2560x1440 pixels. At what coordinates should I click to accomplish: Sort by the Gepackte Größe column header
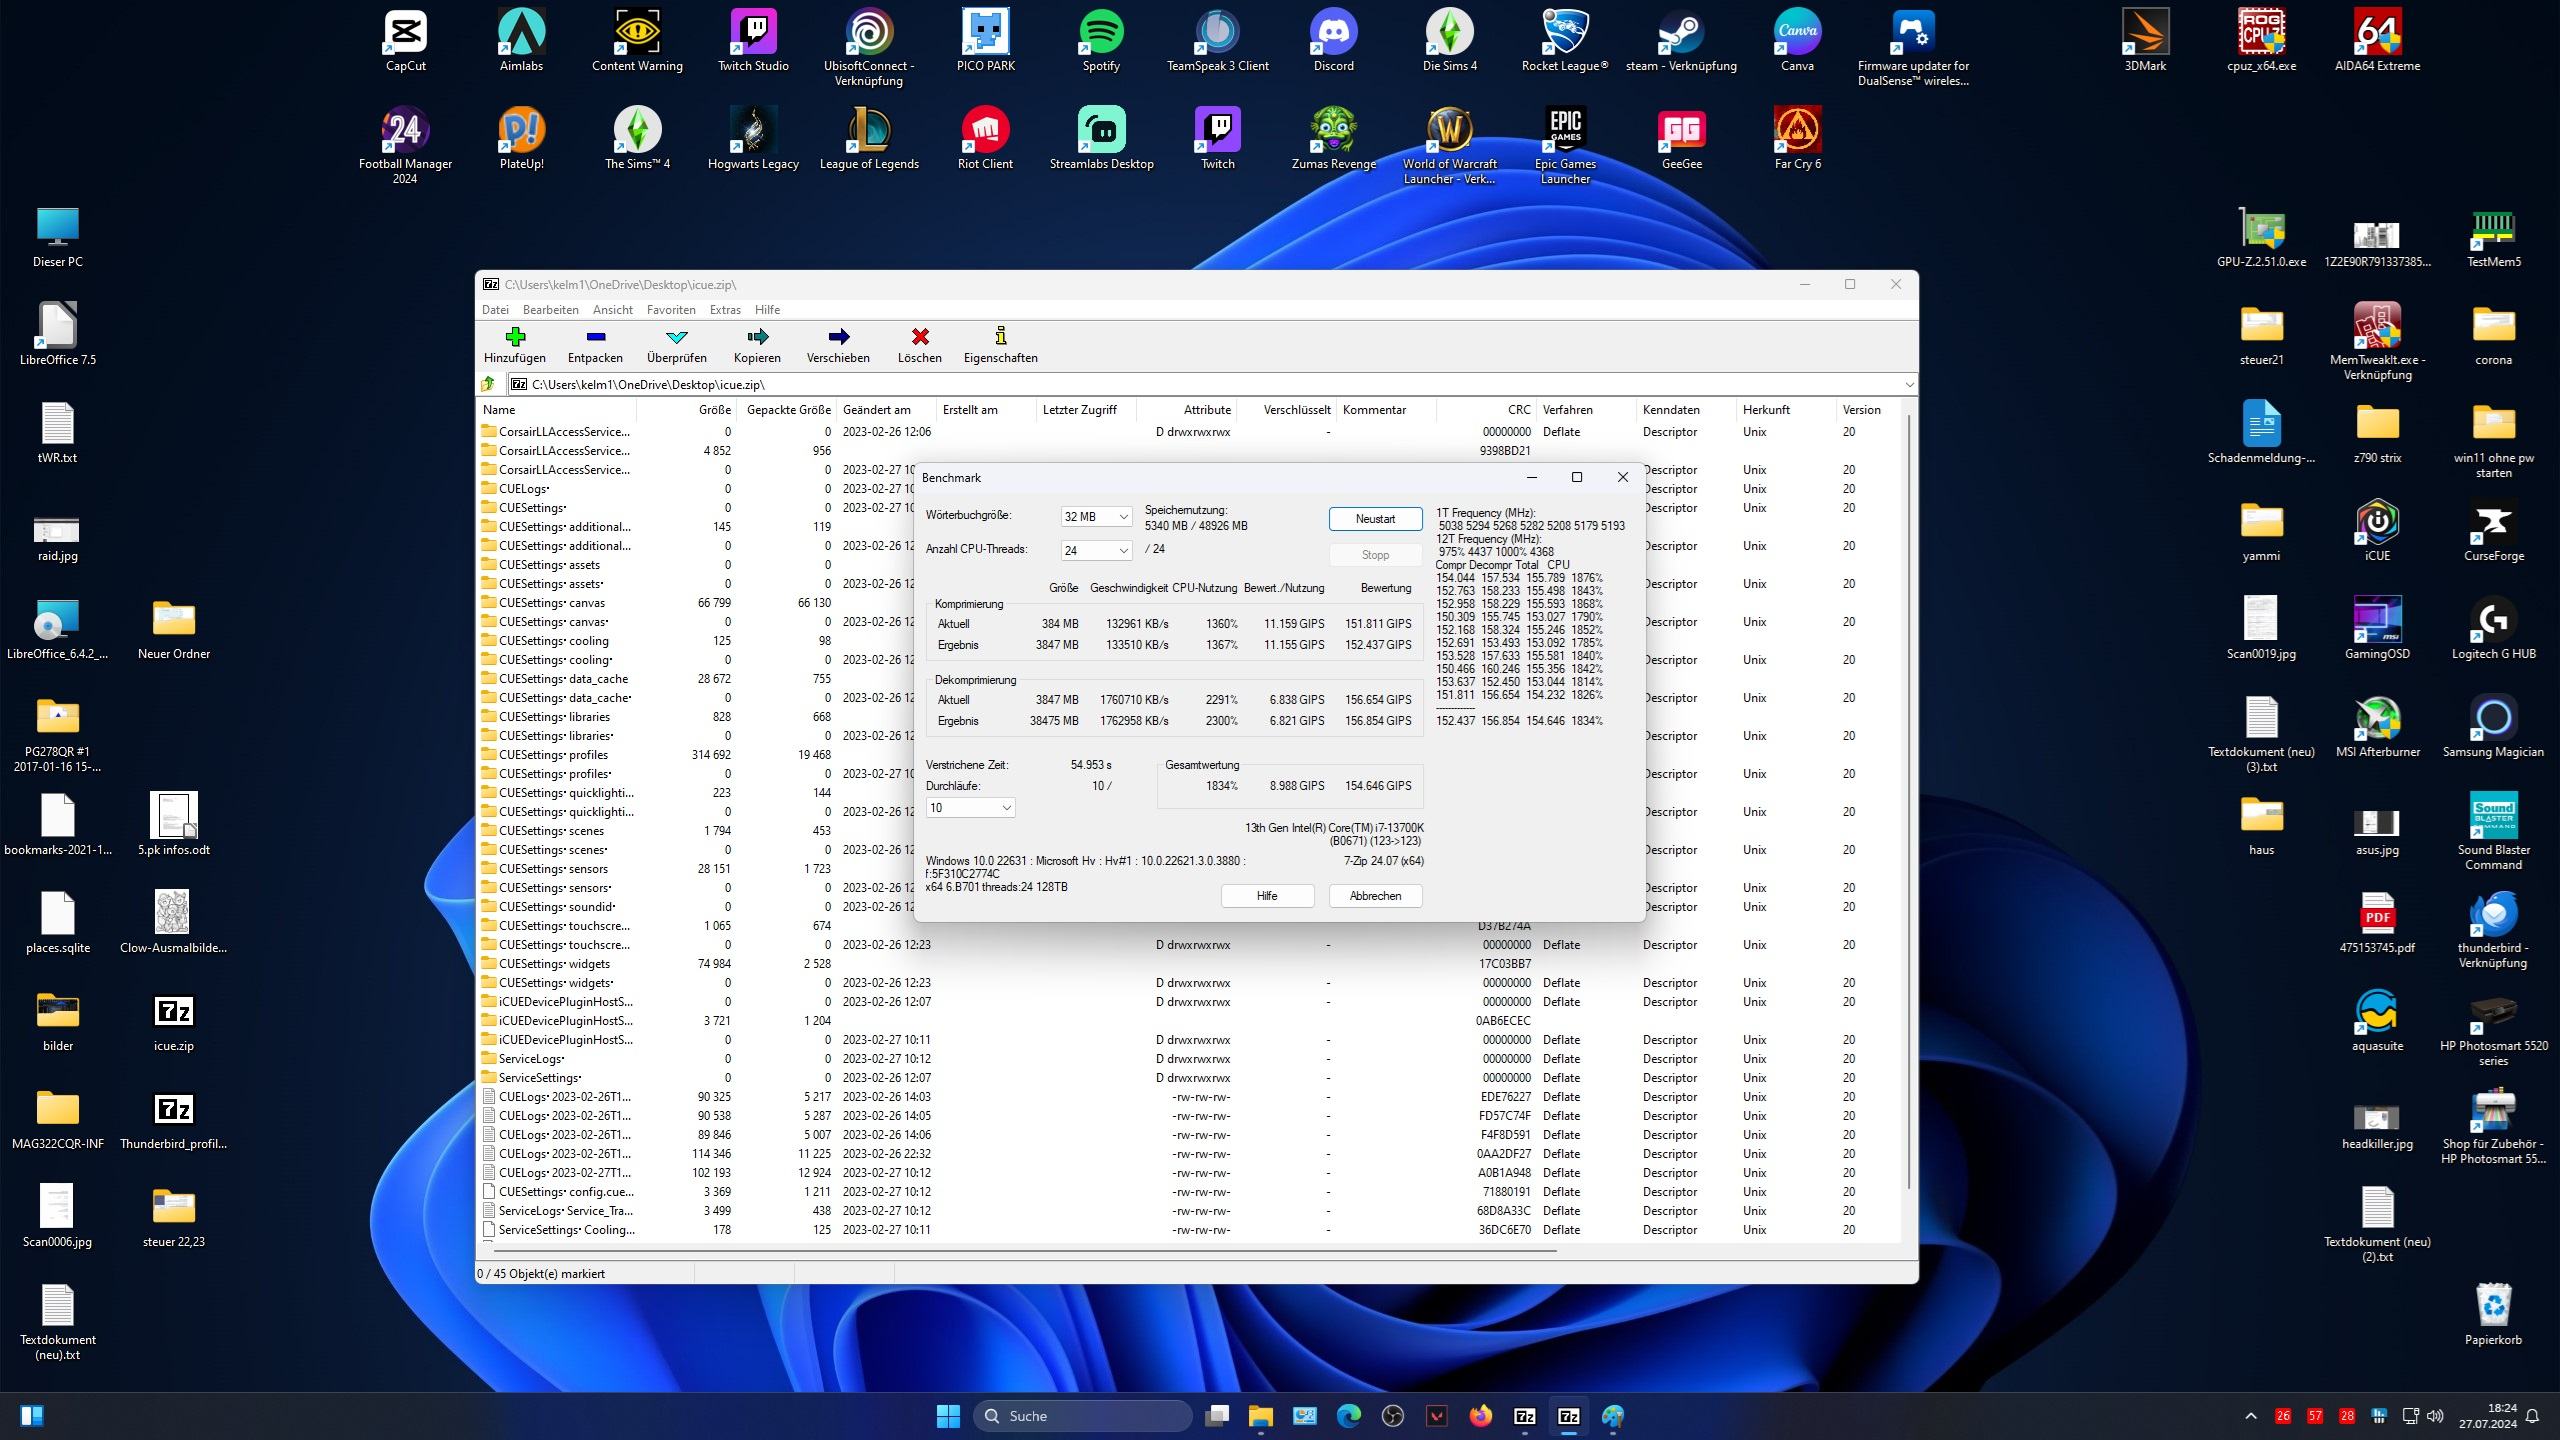click(x=788, y=410)
